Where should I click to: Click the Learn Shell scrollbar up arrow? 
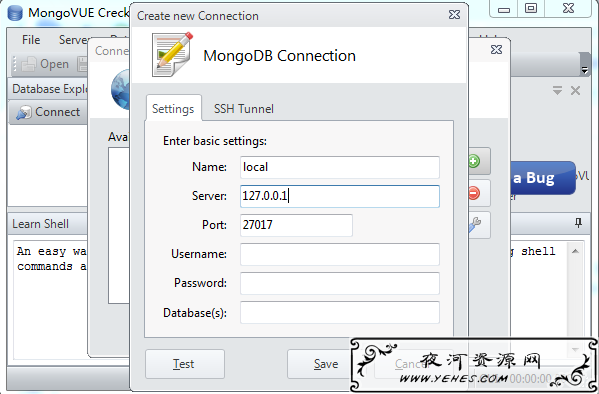pyautogui.click(x=575, y=251)
